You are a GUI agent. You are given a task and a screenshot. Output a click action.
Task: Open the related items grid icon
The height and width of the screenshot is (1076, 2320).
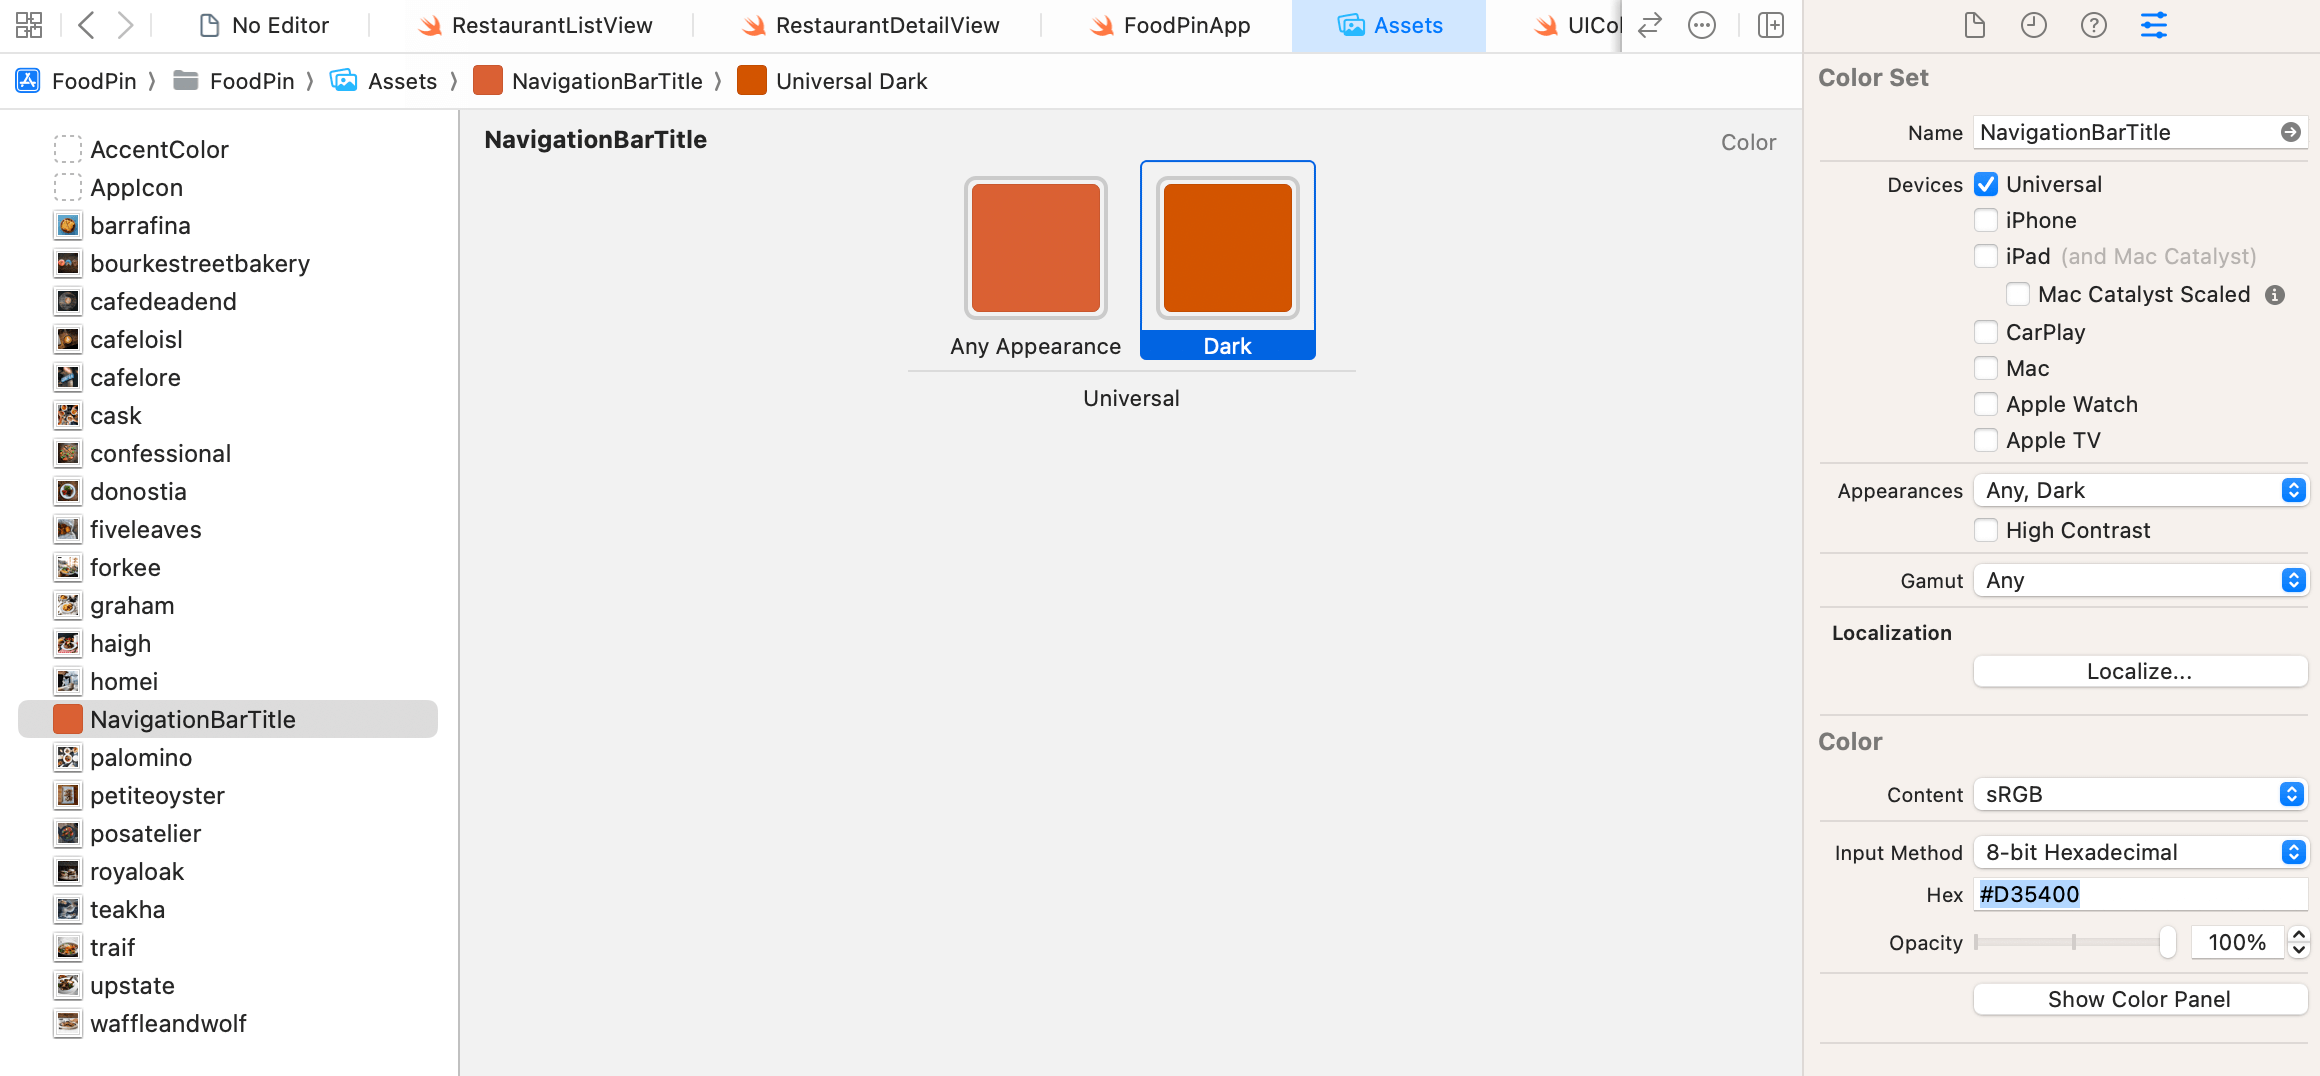tap(29, 25)
